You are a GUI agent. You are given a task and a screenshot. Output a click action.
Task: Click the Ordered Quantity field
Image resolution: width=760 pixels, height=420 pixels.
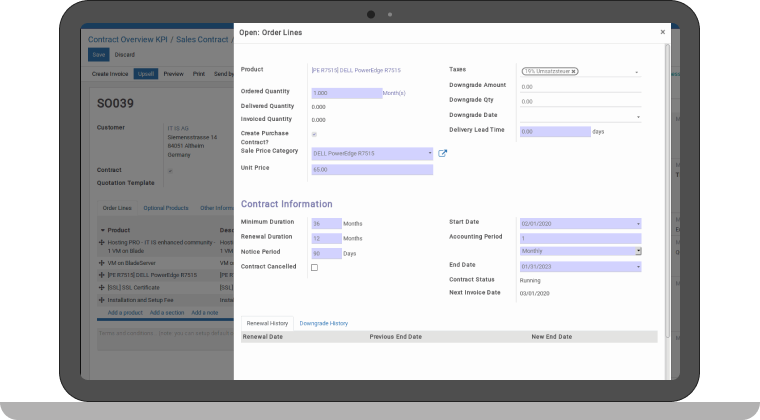click(x=345, y=93)
